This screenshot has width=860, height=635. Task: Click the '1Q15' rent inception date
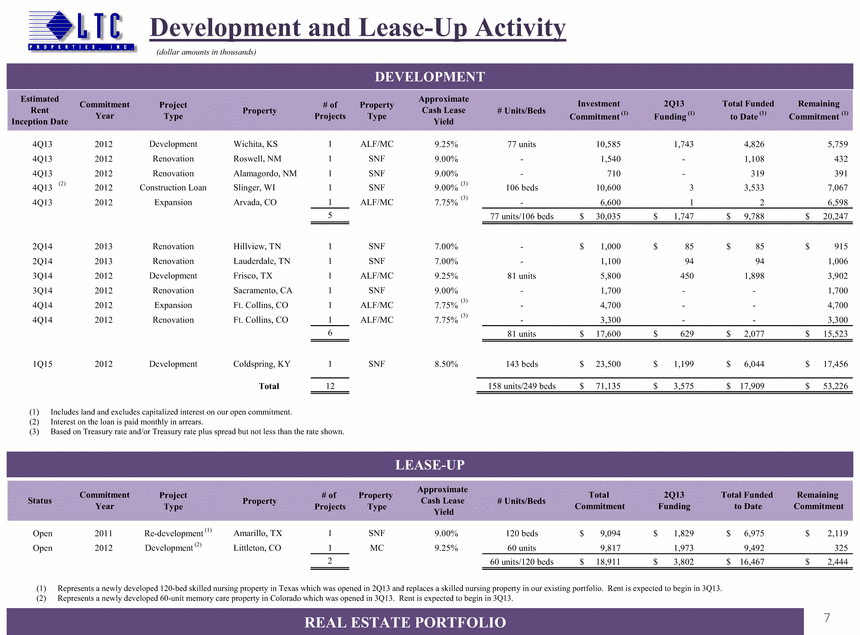tap(42, 364)
